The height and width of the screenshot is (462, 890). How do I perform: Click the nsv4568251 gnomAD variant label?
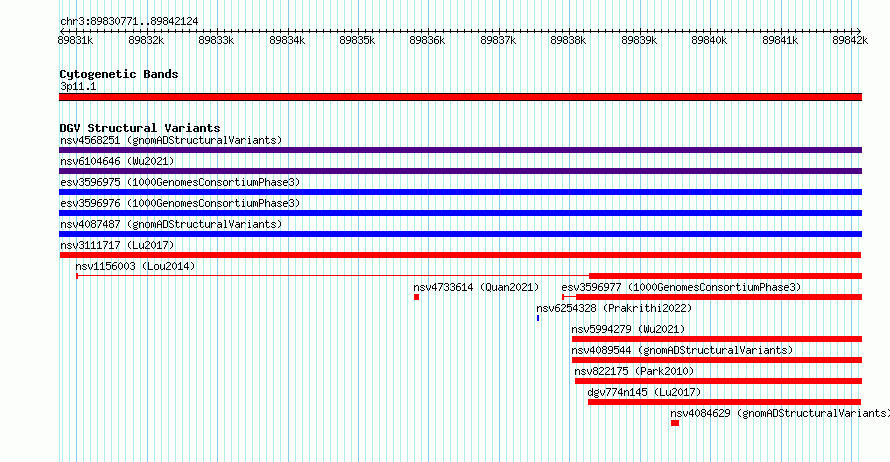[x=171, y=140]
